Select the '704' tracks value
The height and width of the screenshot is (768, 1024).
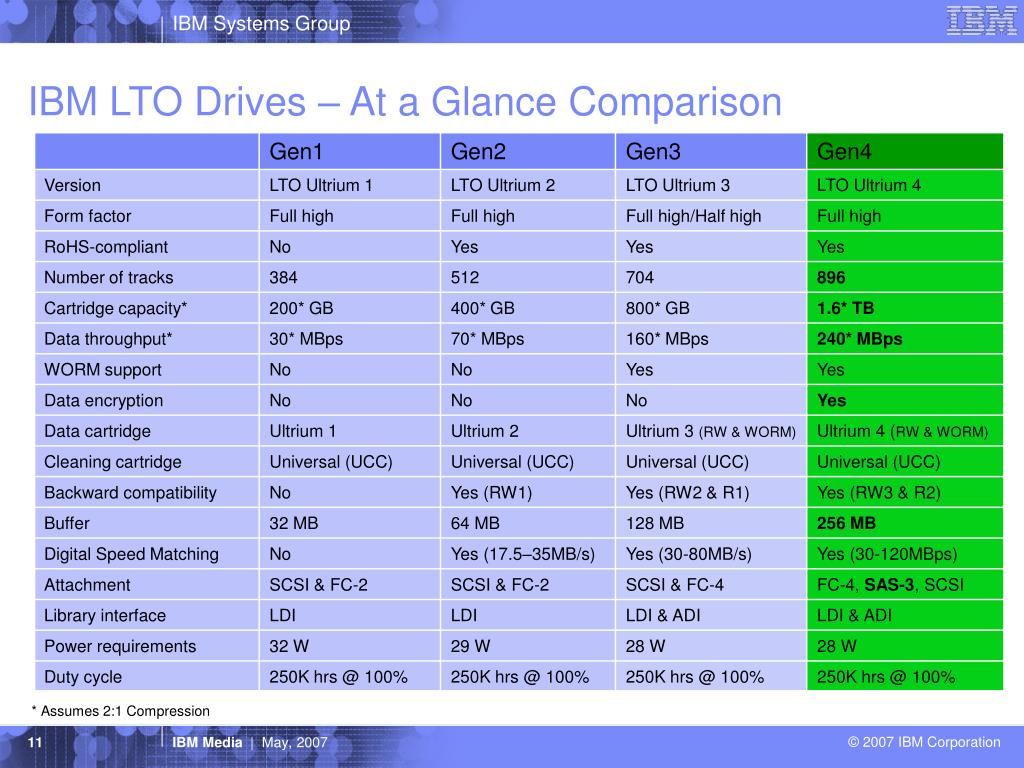click(x=640, y=278)
